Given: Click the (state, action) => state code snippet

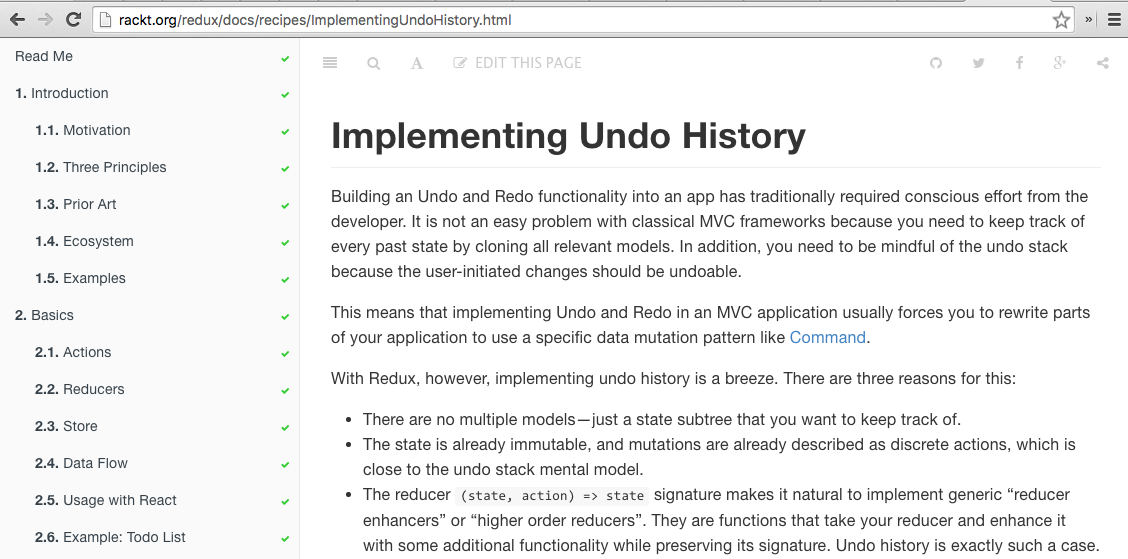Looking at the screenshot, I should click(552, 496).
